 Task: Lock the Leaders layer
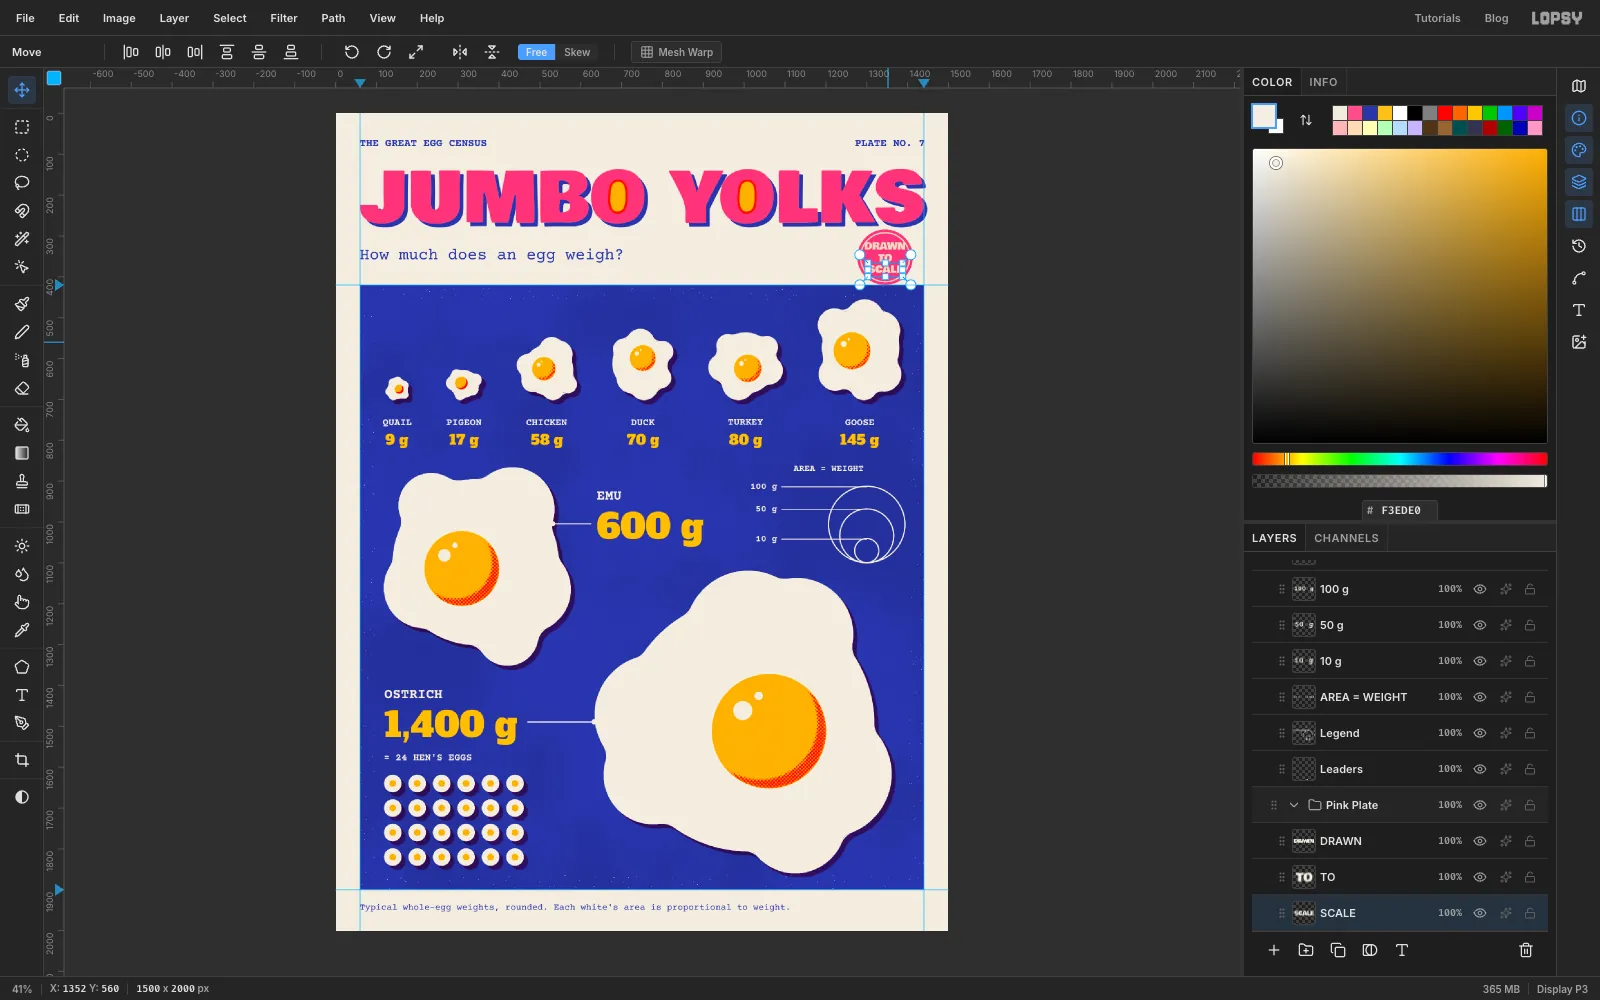(x=1530, y=769)
